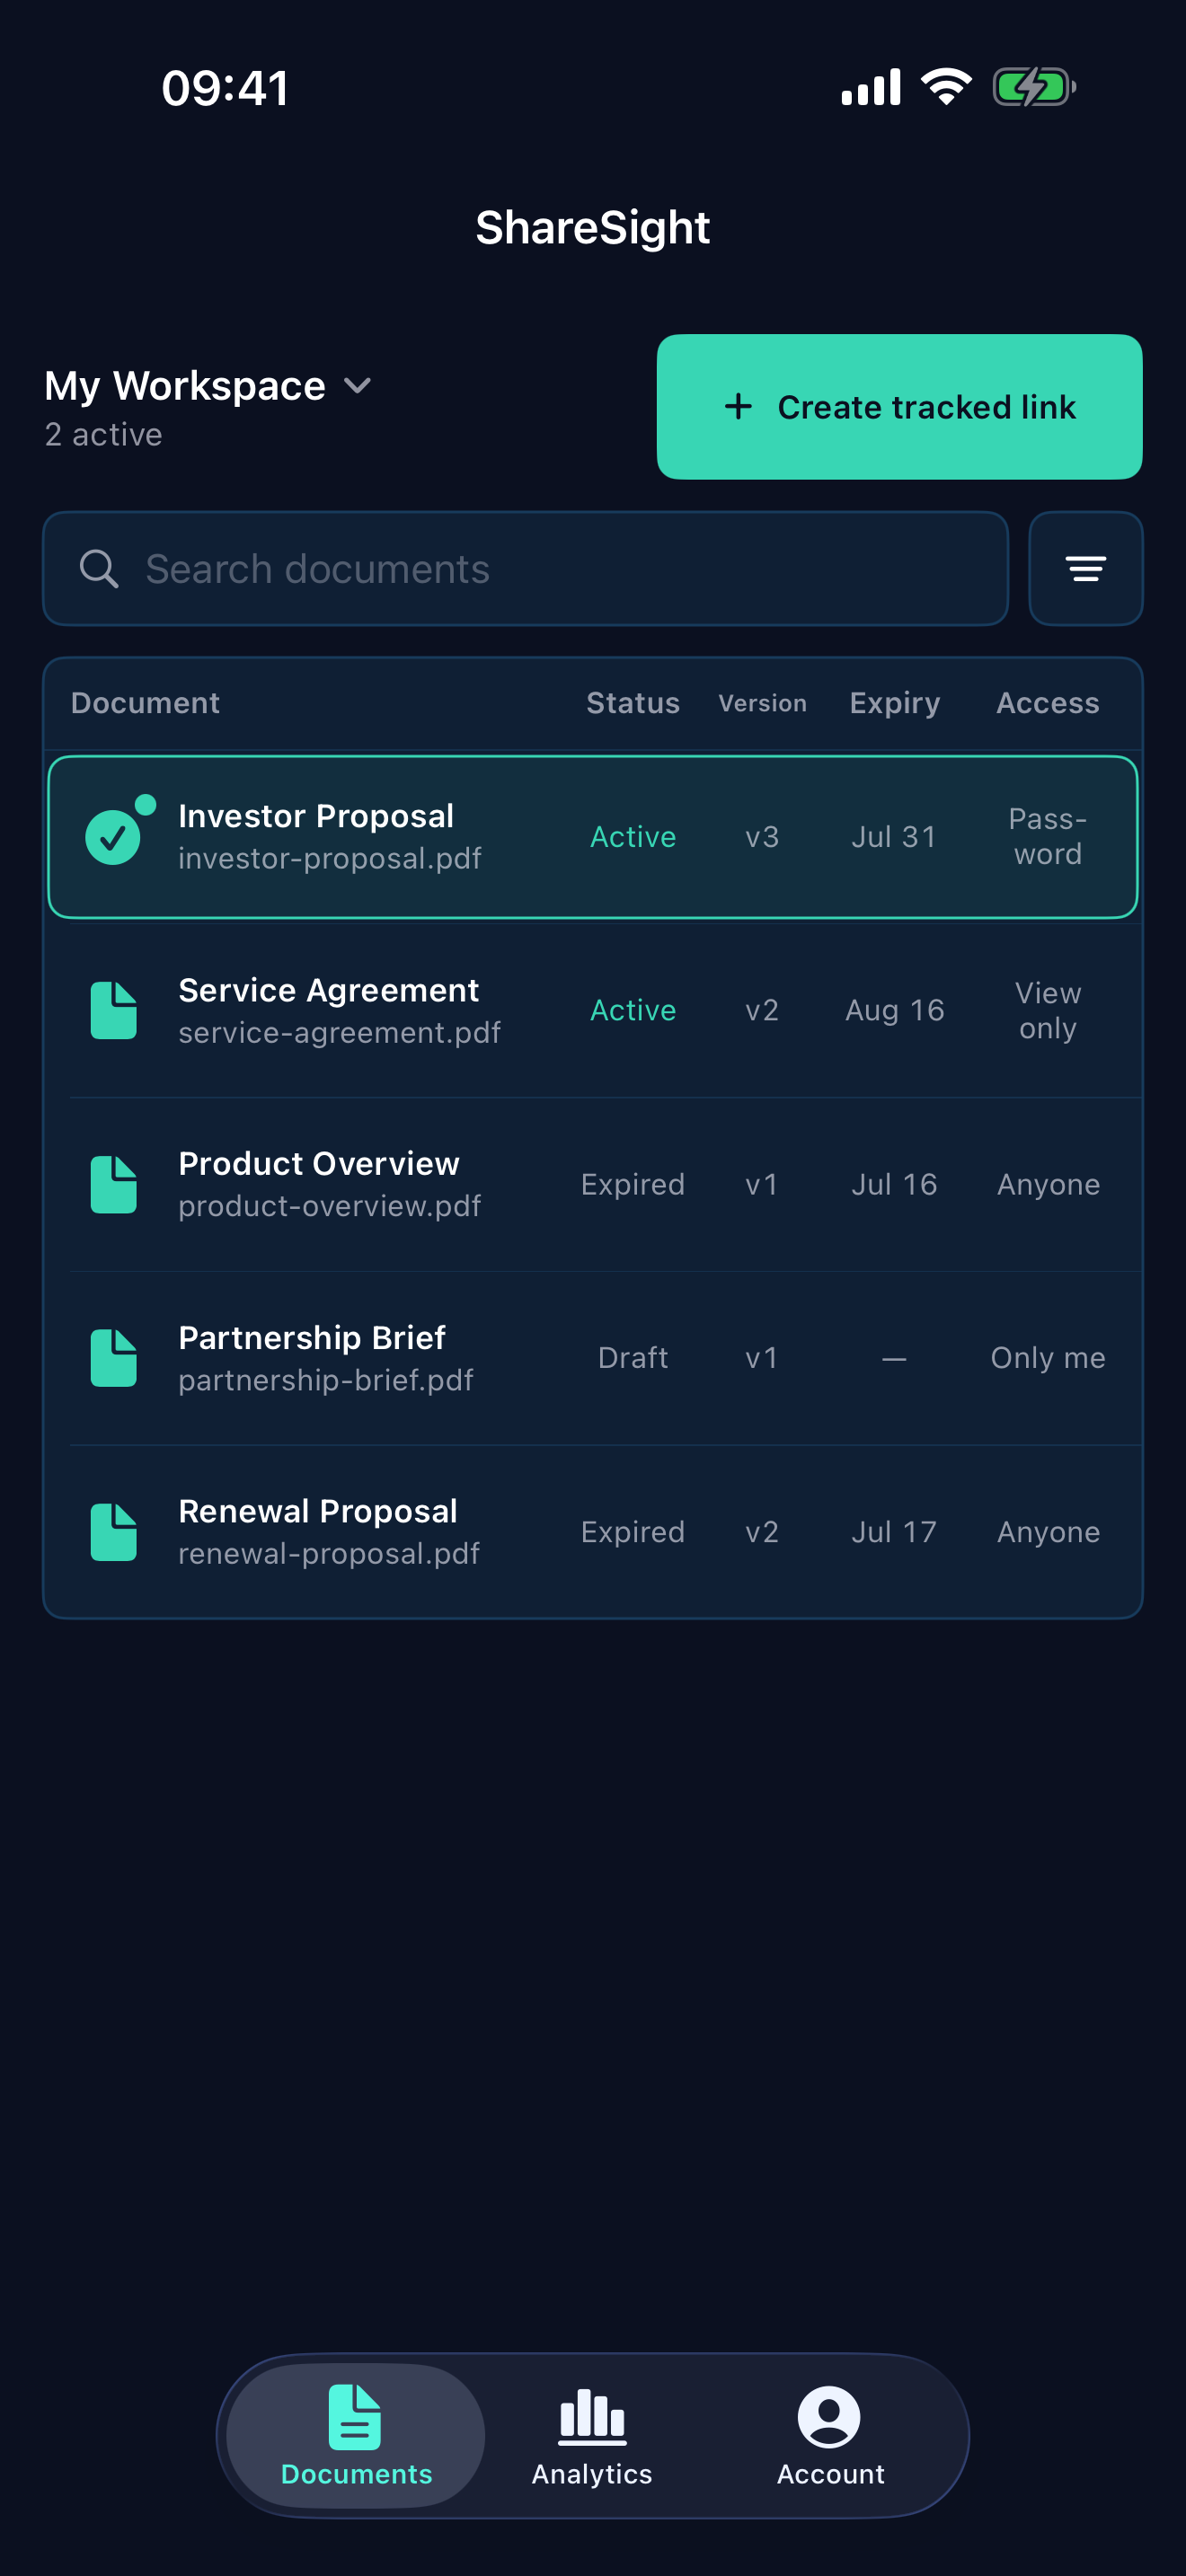Expand the My Workspace dropdown chevron
This screenshot has height=2576, width=1186.
click(357, 386)
